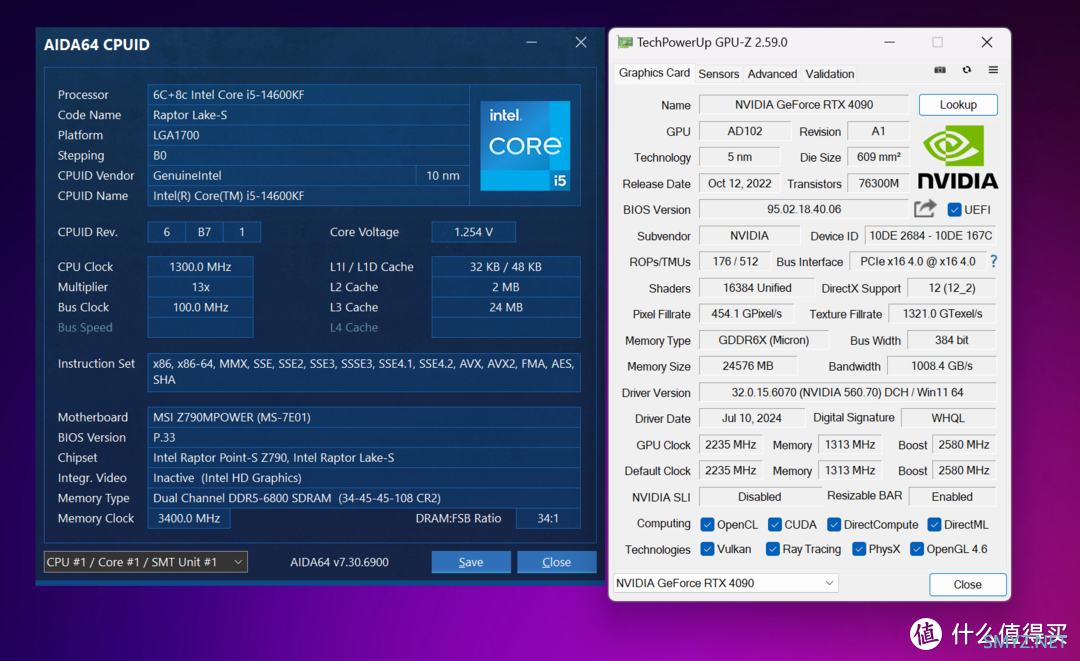1080x661 pixels.
Task: Click the DRAM:FSB Ratio value 34:1
Action: click(x=548, y=518)
